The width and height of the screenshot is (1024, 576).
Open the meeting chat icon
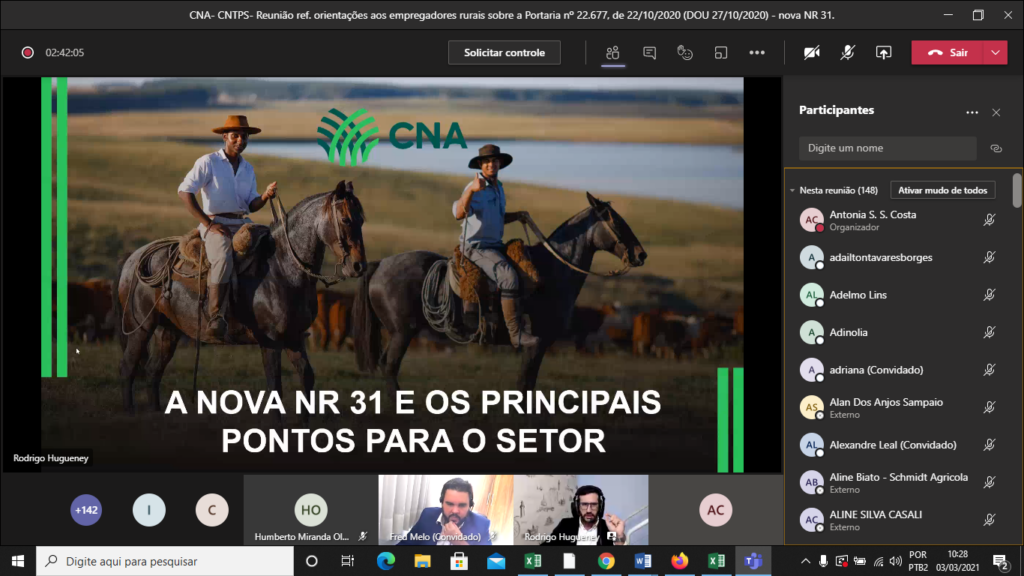point(649,53)
